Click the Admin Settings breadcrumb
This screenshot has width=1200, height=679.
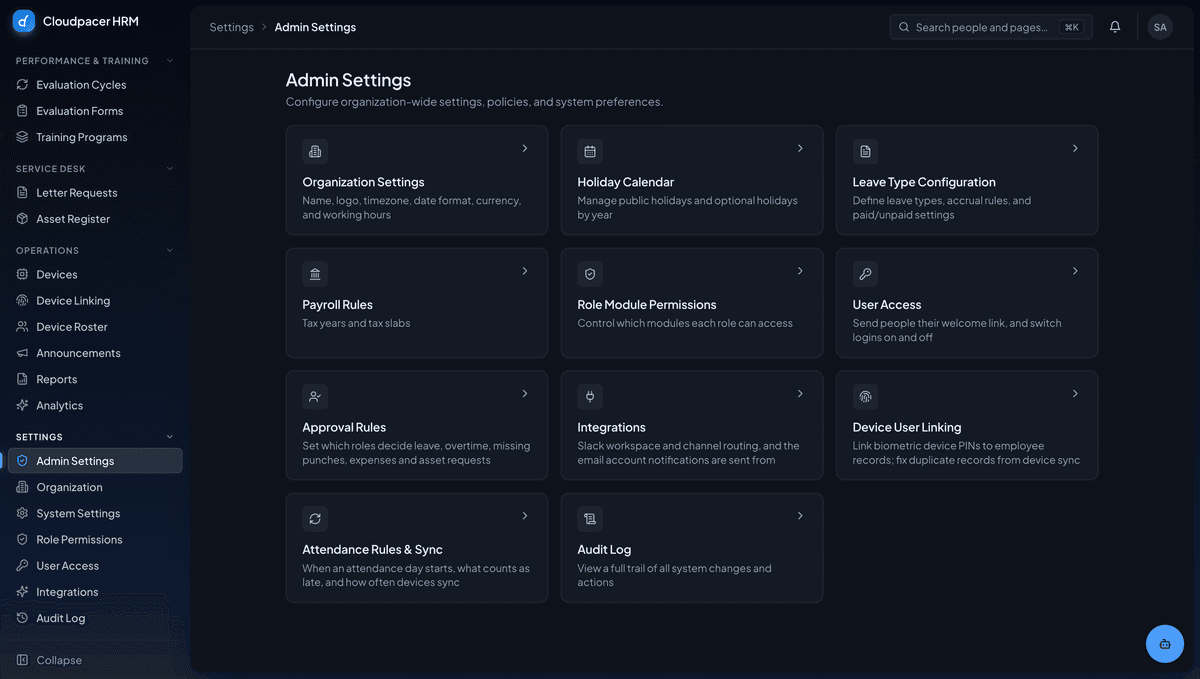point(315,27)
